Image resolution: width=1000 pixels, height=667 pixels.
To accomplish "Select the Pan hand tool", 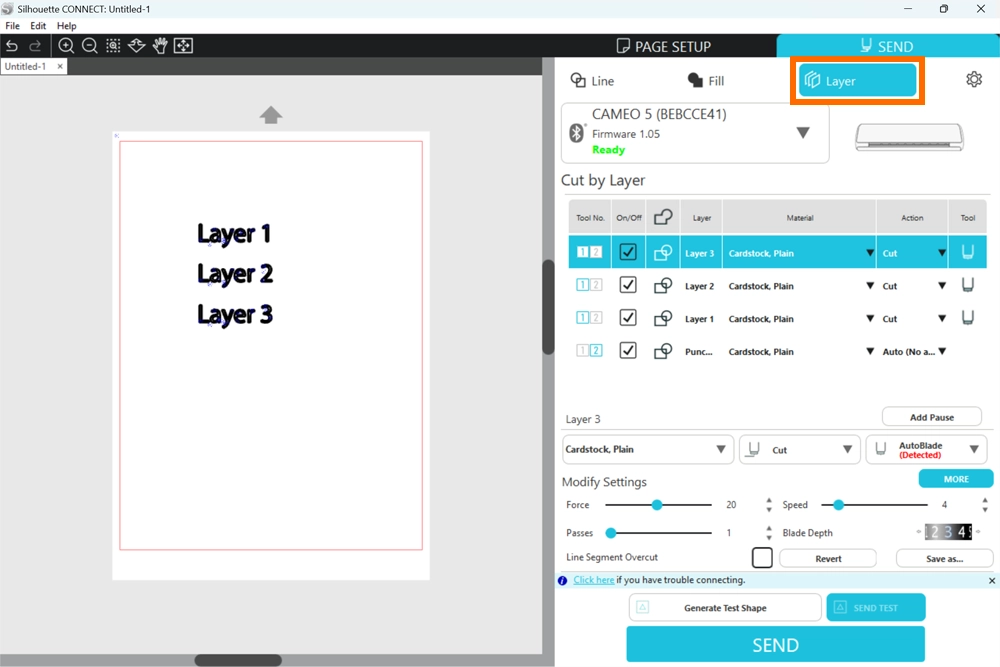I will coord(160,46).
